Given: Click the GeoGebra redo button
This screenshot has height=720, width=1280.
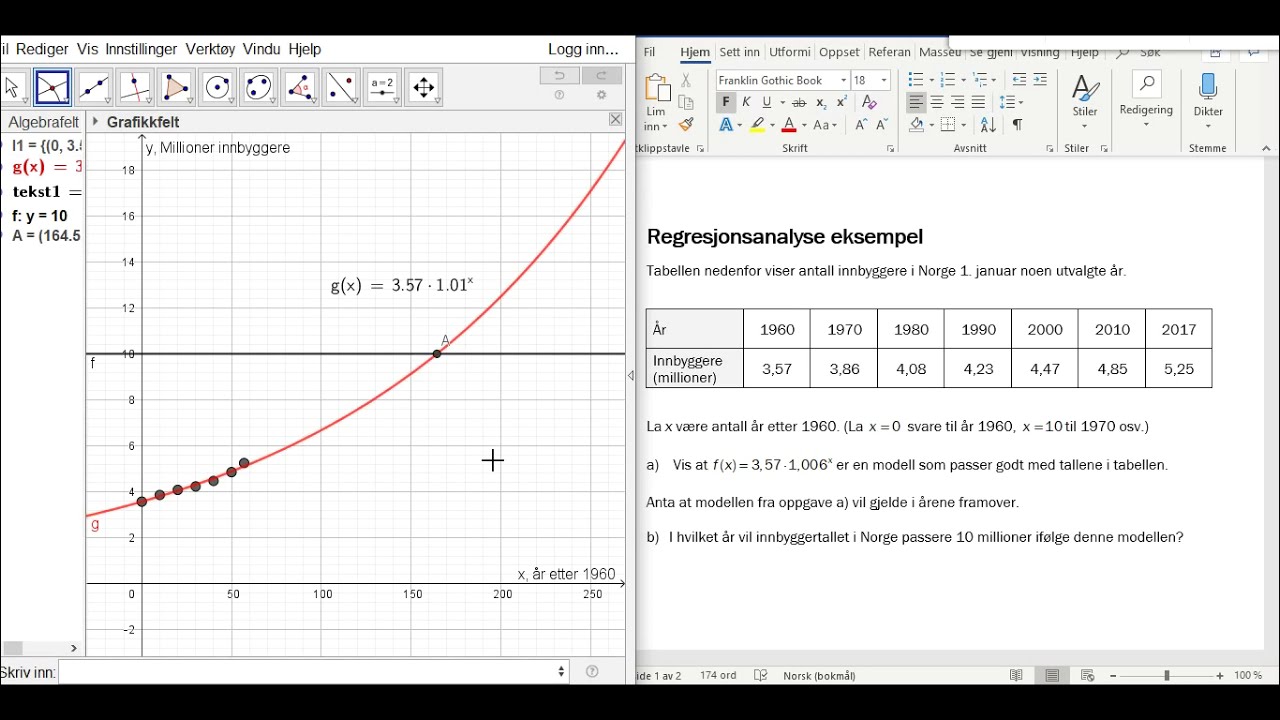Looking at the screenshot, I should pos(602,76).
